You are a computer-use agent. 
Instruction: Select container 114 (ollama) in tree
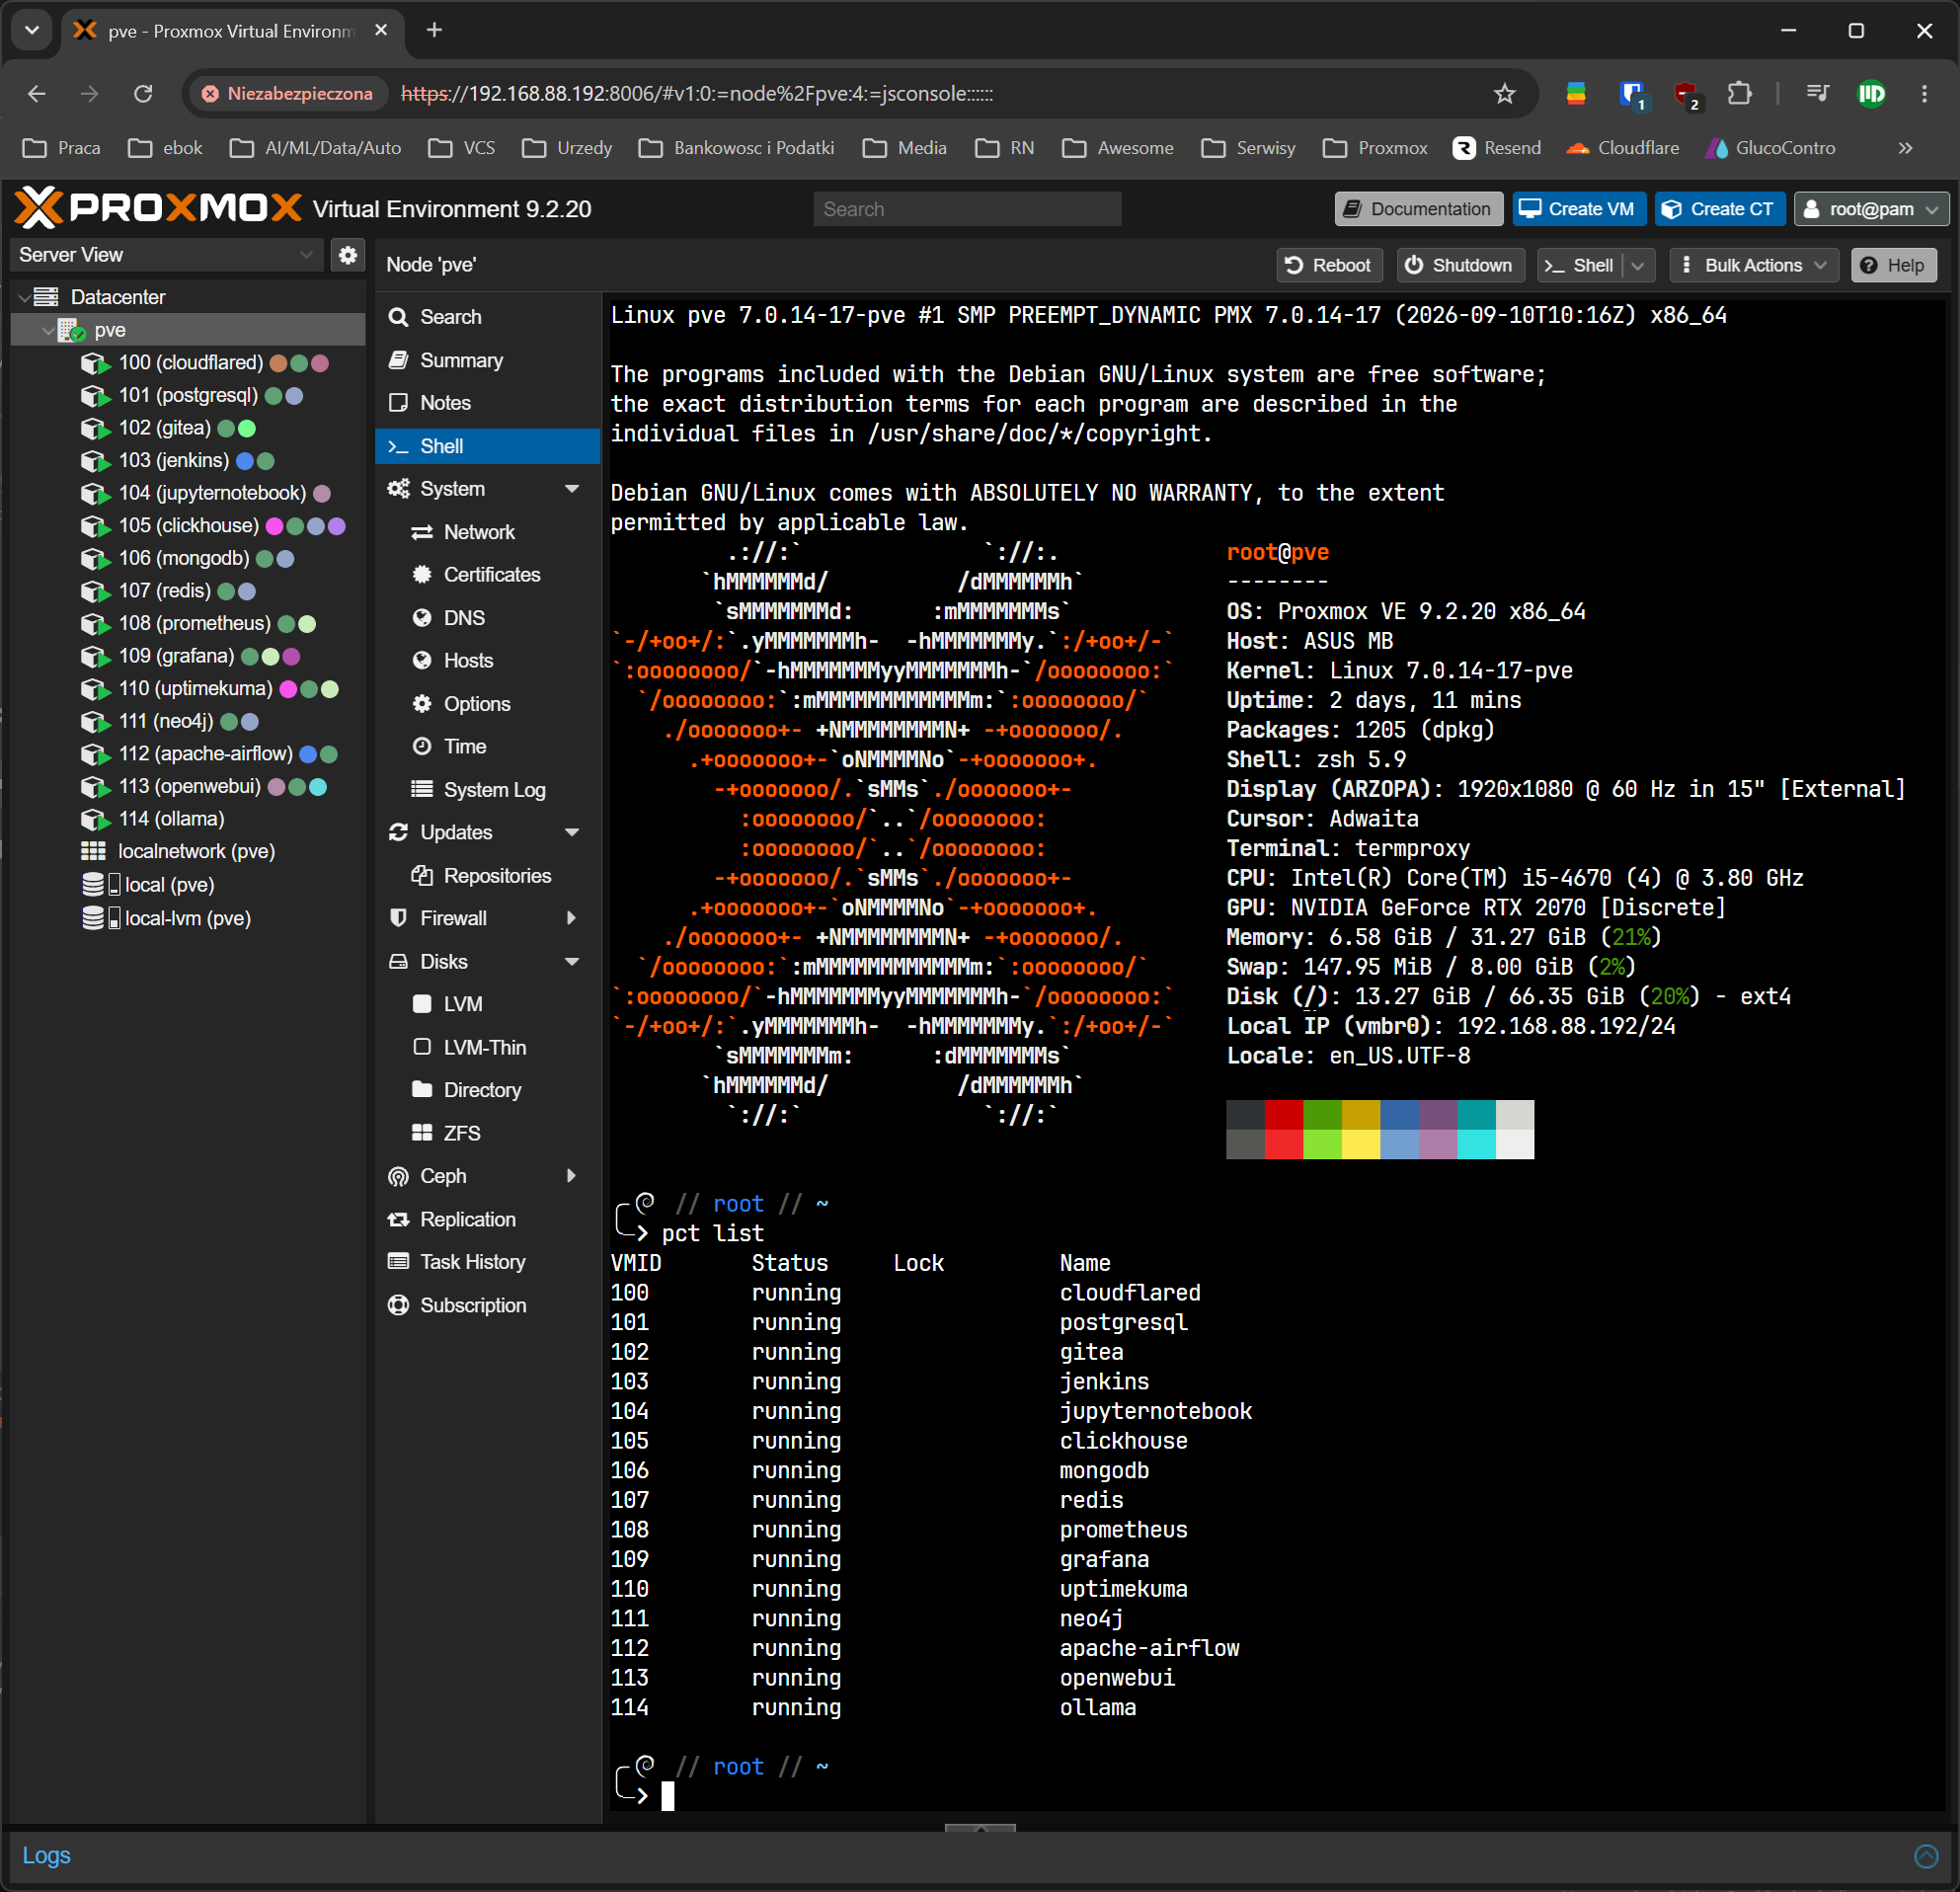pos(188,819)
